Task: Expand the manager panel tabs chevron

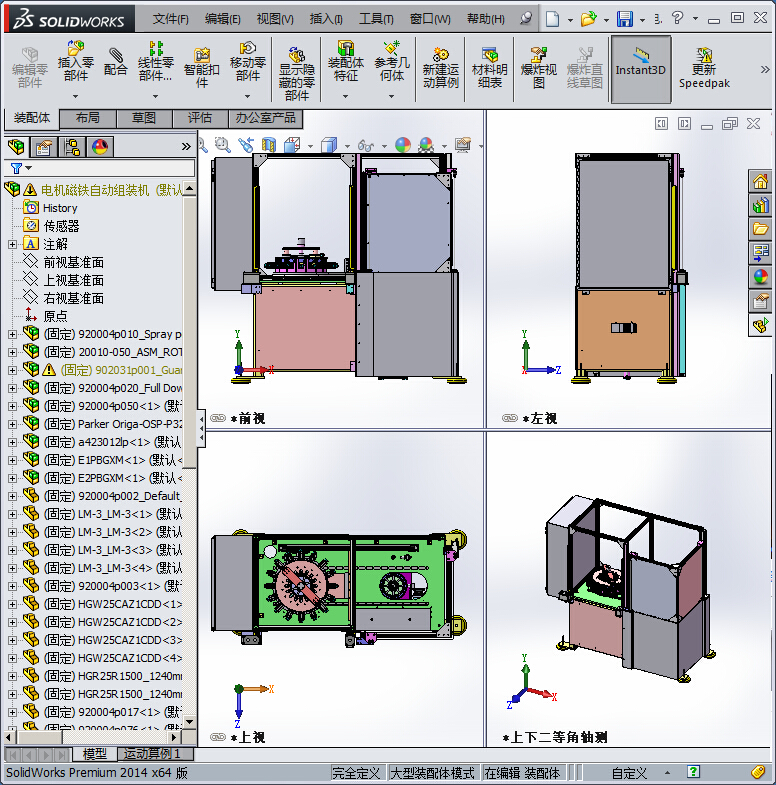Action: [x=186, y=147]
